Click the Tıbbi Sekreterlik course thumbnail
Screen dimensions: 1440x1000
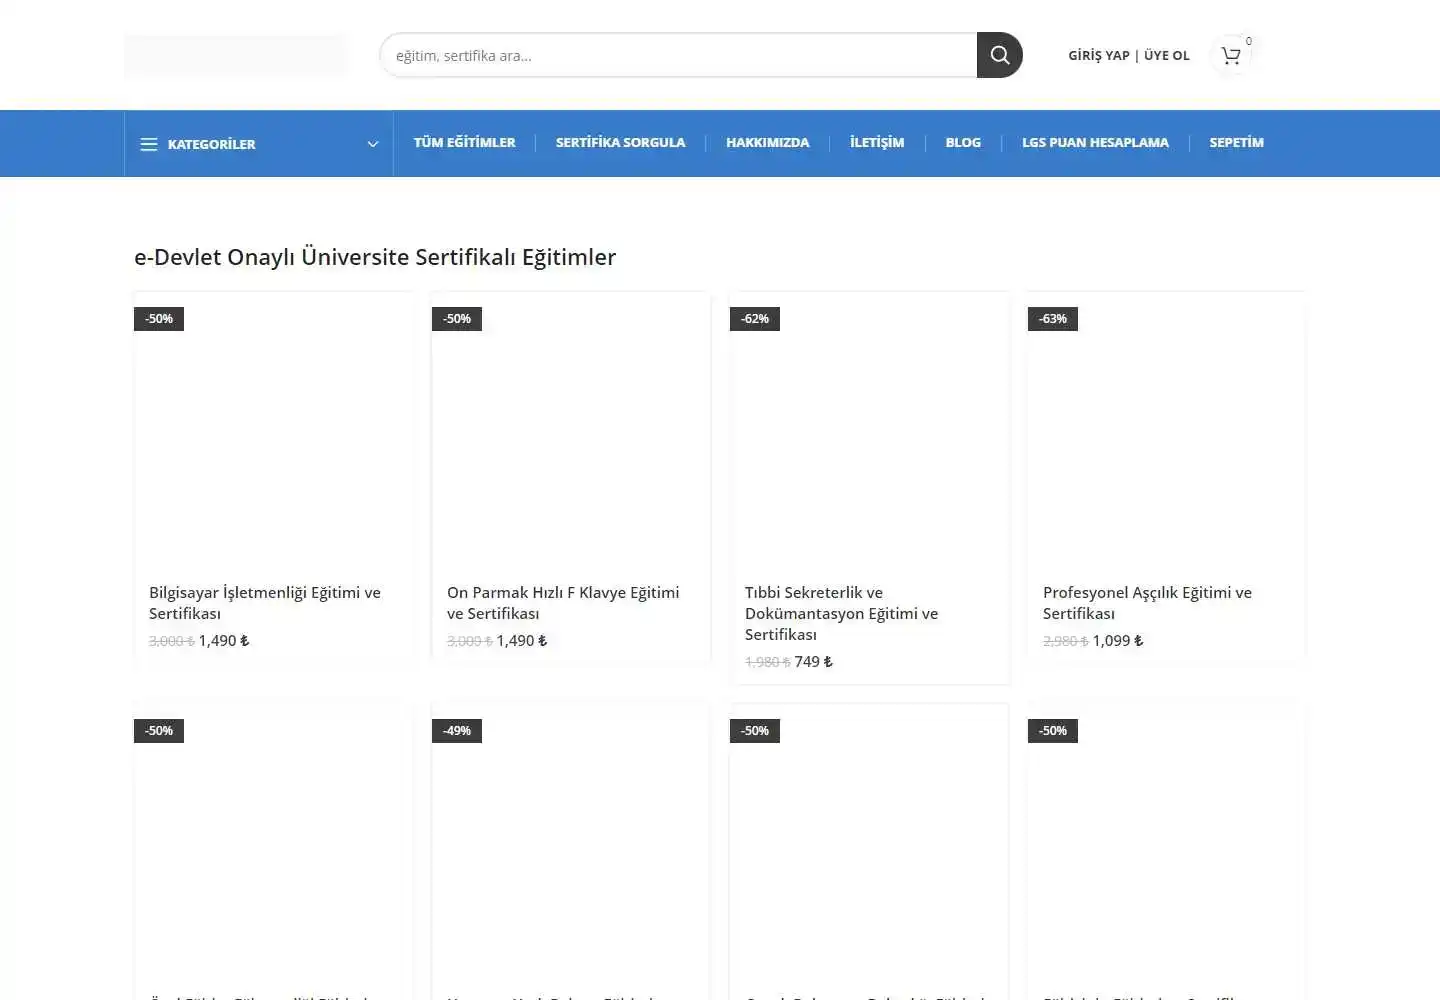869,432
